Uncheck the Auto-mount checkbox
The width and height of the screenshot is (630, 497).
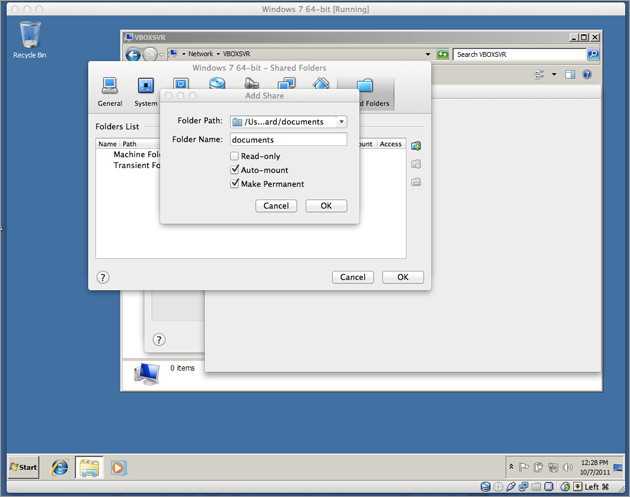[235, 170]
